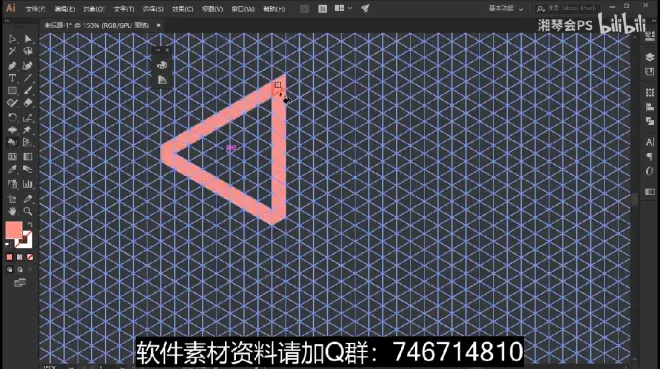This screenshot has height=369, width=660.
Task: Close the document tab
Action: 158,25
